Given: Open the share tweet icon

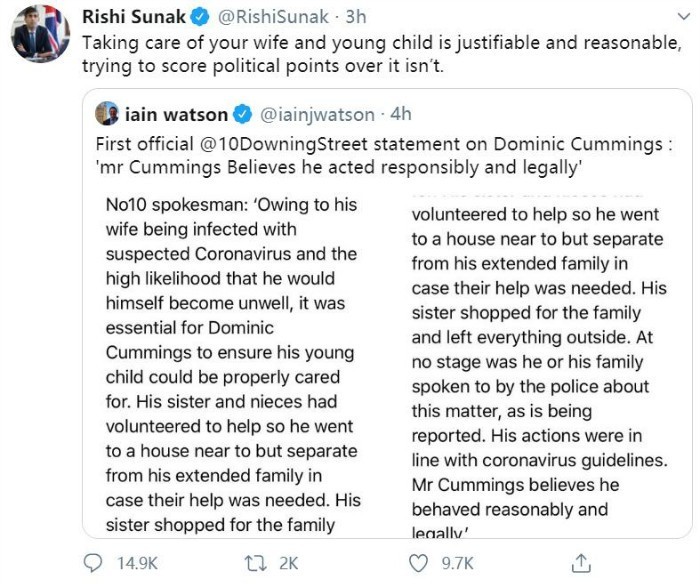Looking at the screenshot, I should pyautogui.click(x=581, y=563).
